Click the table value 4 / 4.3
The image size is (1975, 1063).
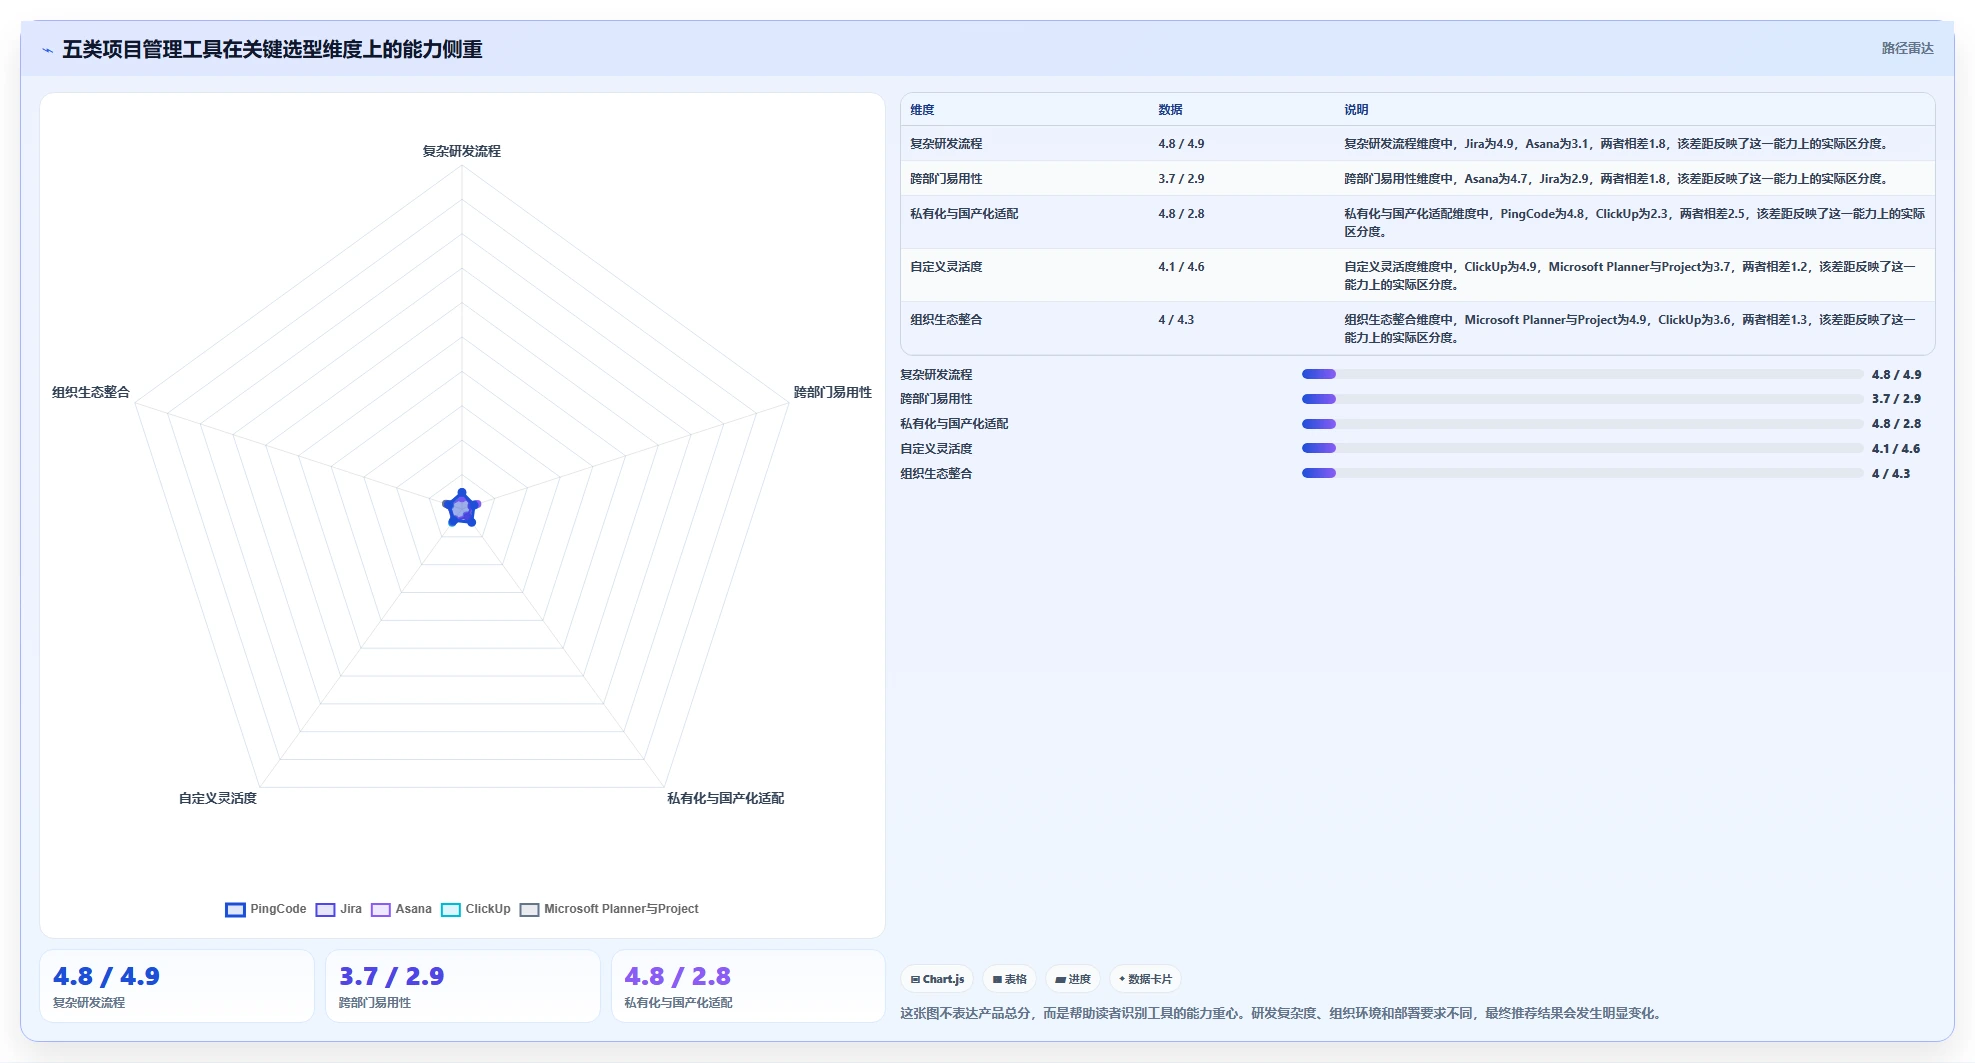pyautogui.click(x=1176, y=320)
